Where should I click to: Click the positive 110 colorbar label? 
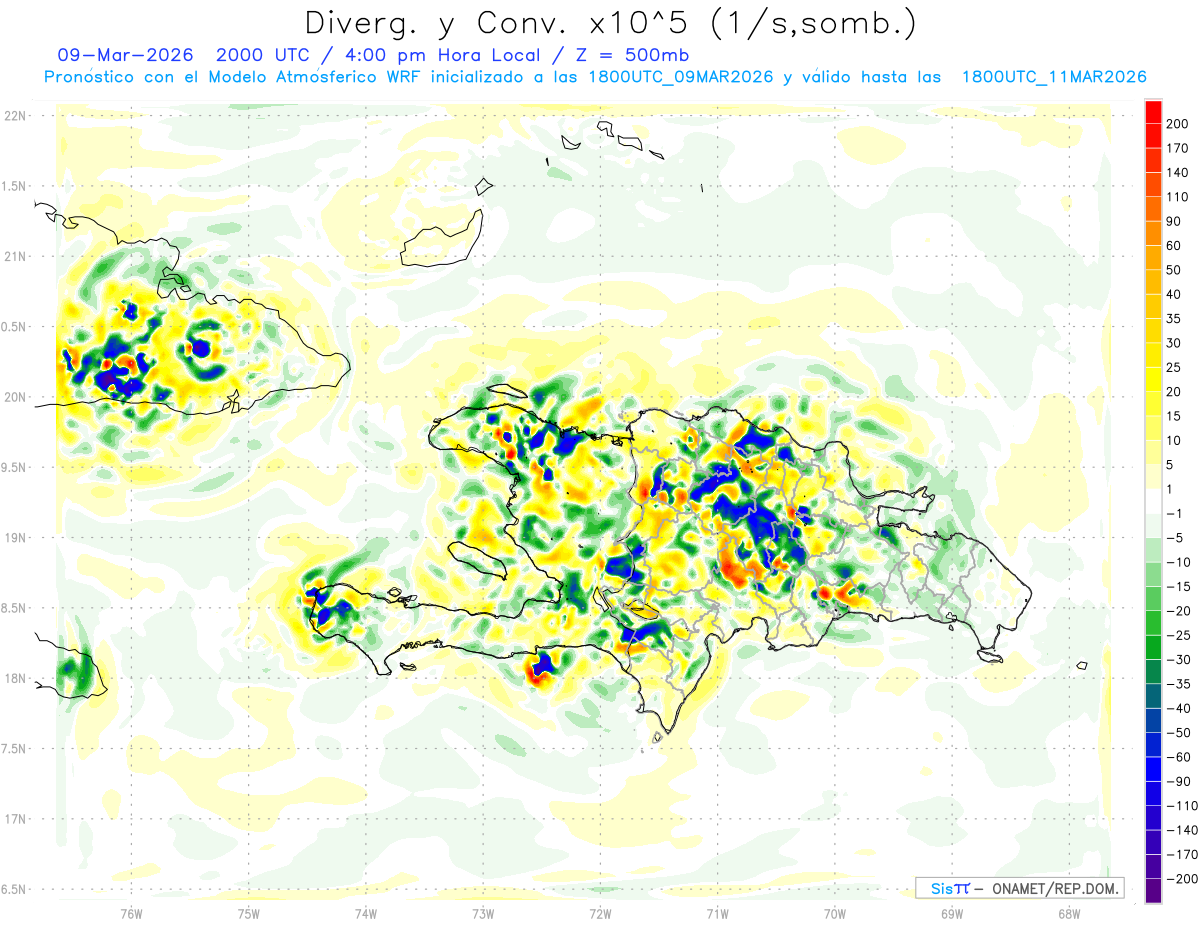click(x=1178, y=197)
